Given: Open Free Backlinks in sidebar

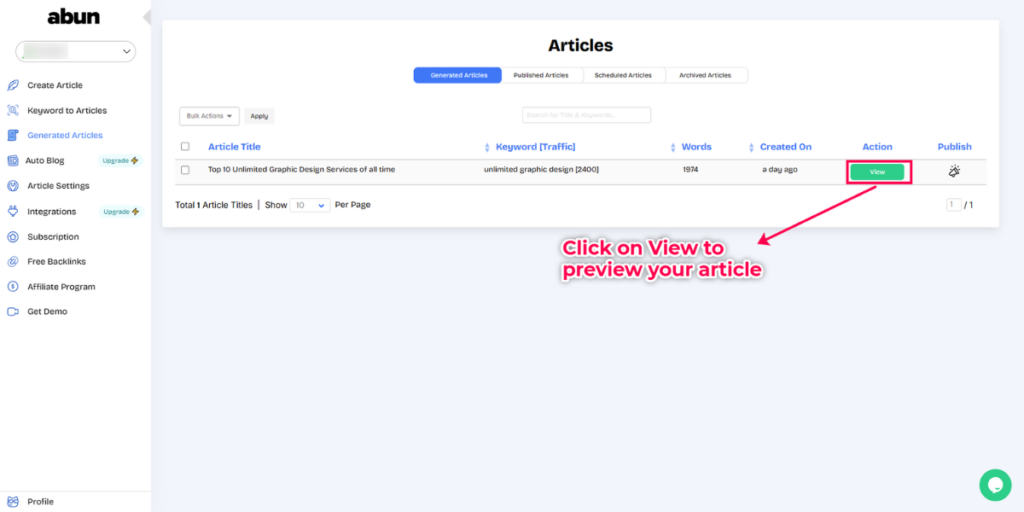Looking at the screenshot, I should click(x=57, y=261).
